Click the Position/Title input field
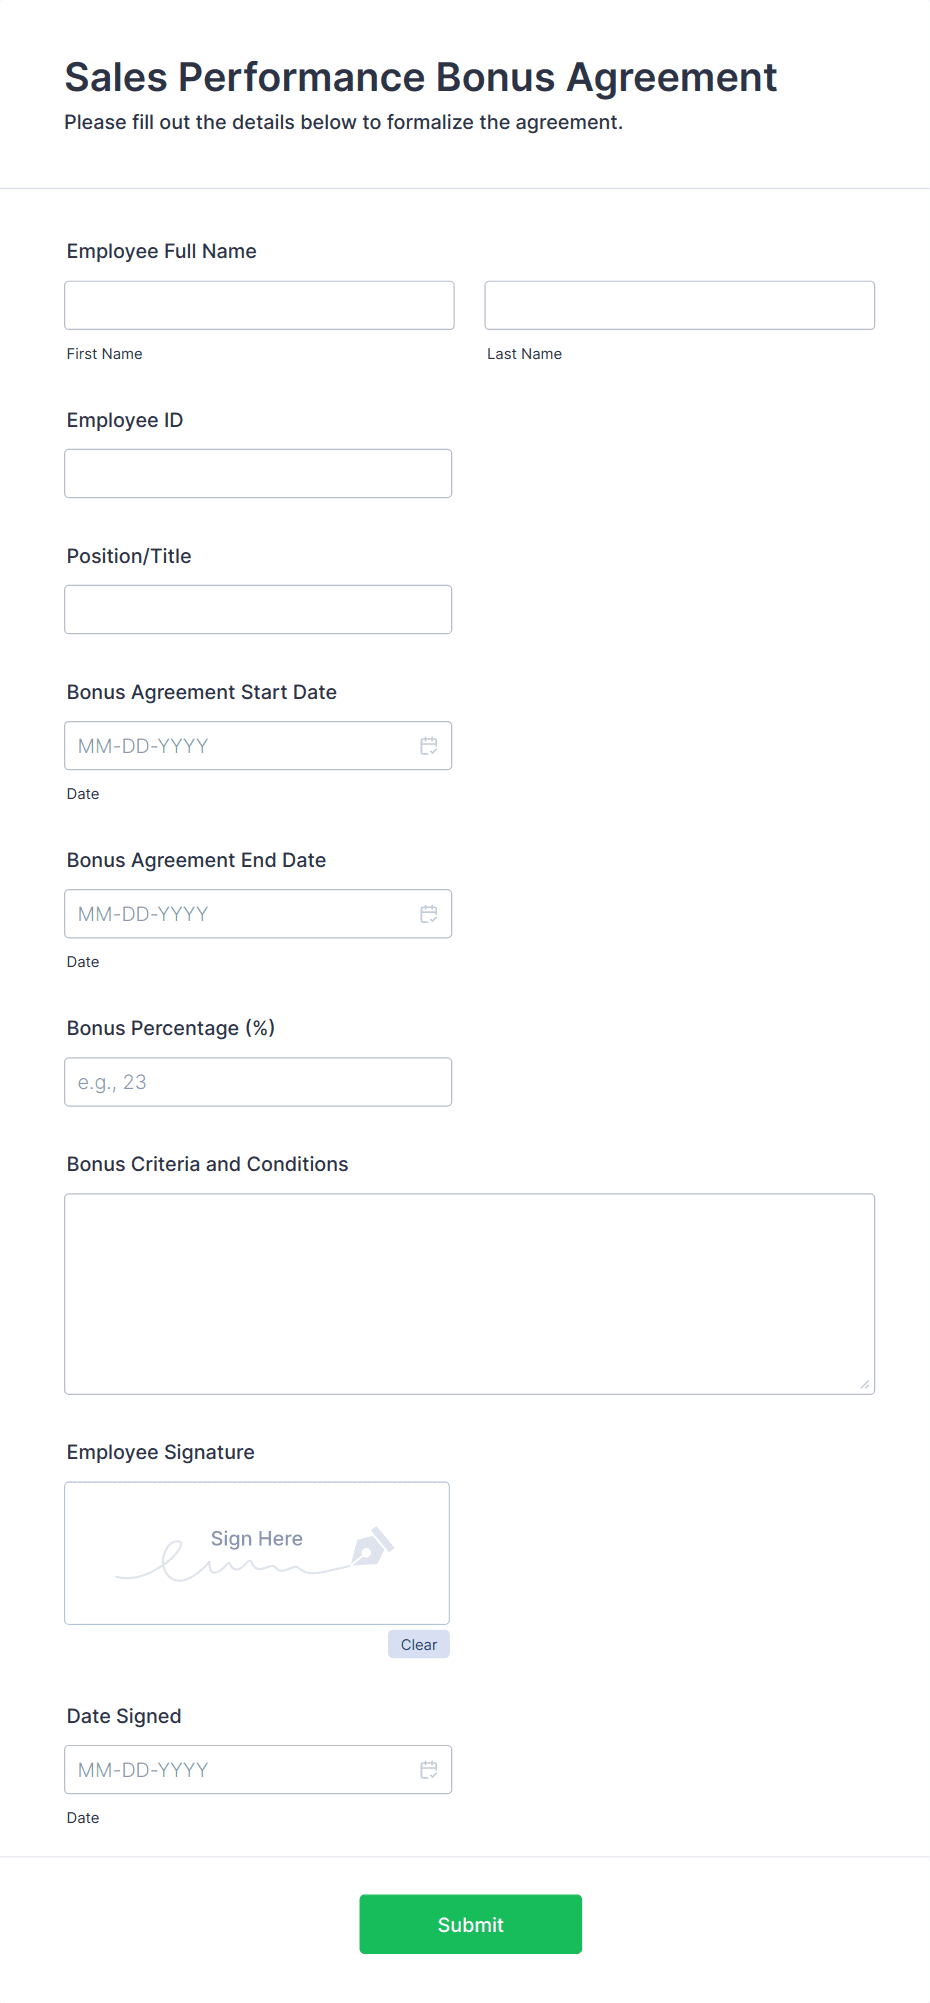This screenshot has height=2003, width=930. pyautogui.click(x=257, y=609)
